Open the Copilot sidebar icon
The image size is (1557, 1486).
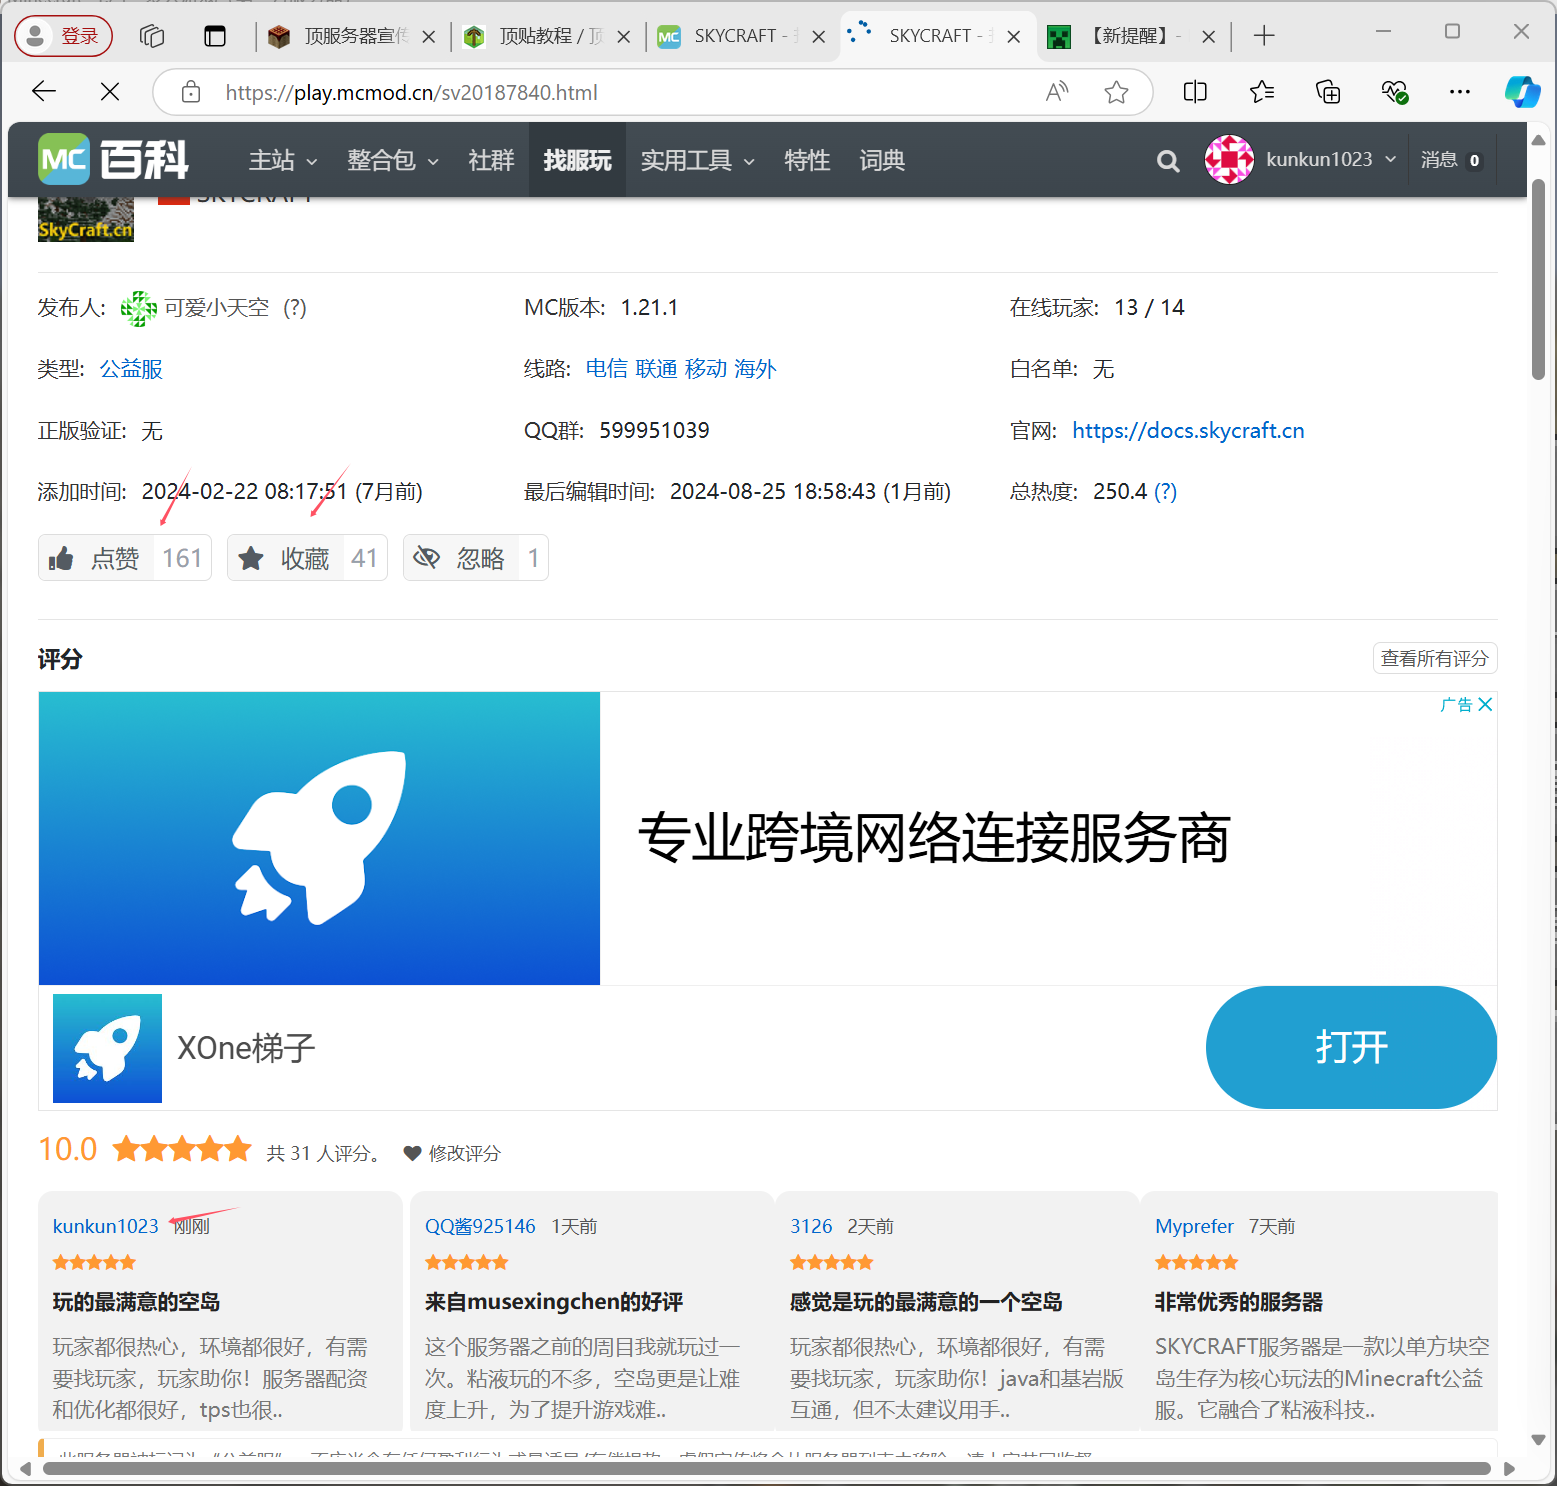(1523, 92)
